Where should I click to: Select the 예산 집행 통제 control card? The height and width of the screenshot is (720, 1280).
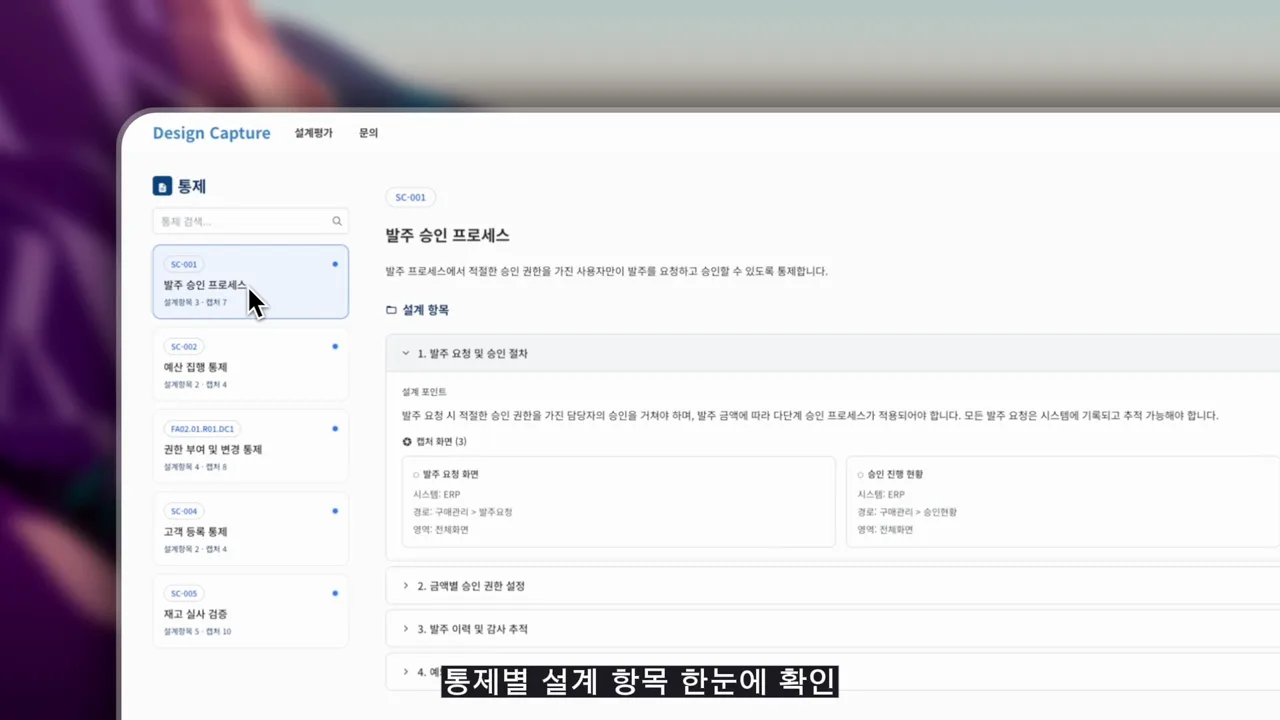click(x=250, y=364)
